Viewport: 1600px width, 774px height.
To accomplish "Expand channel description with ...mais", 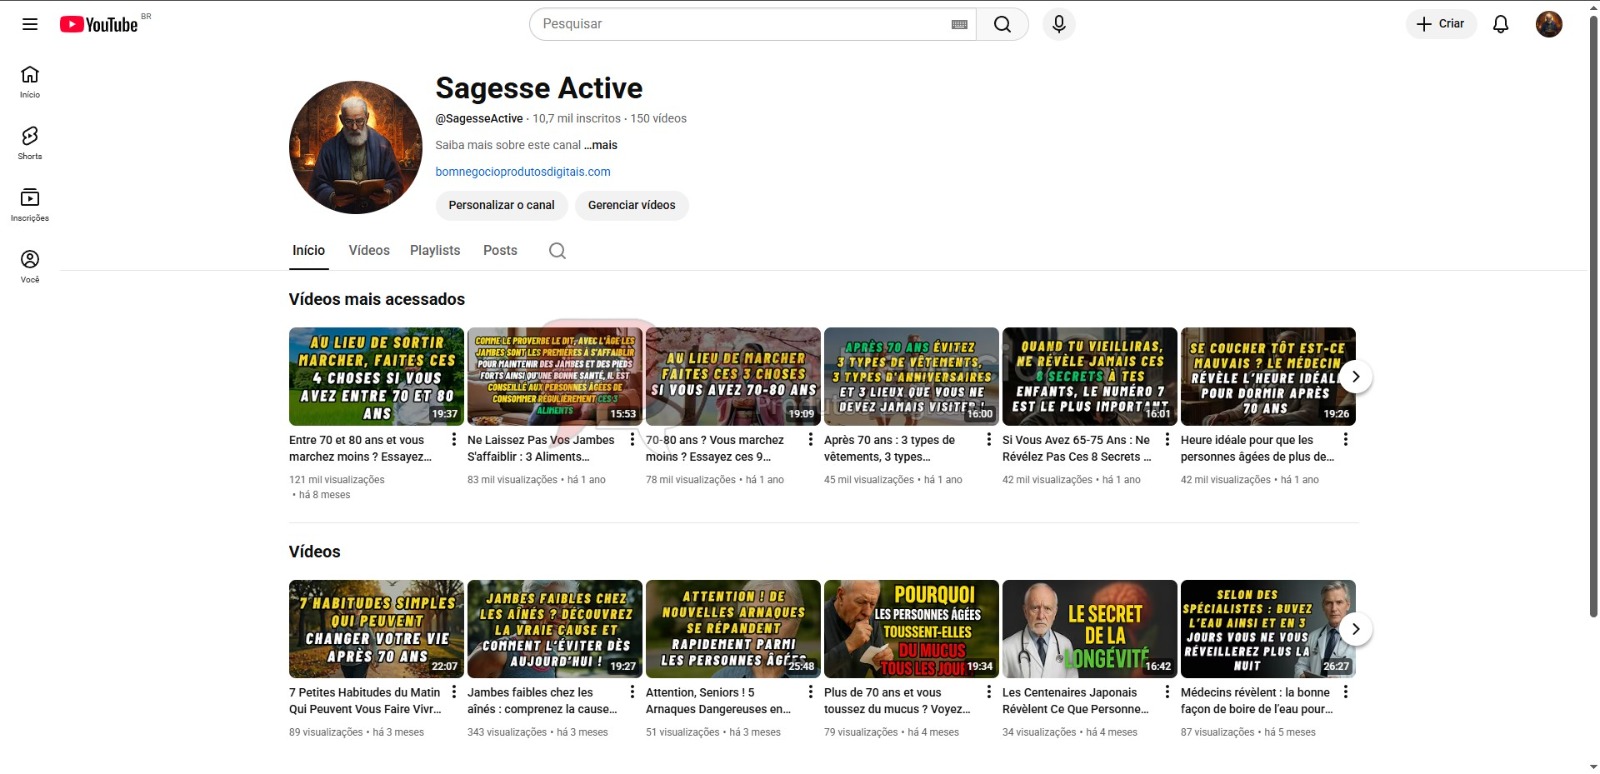I will (x=601, y=145).
